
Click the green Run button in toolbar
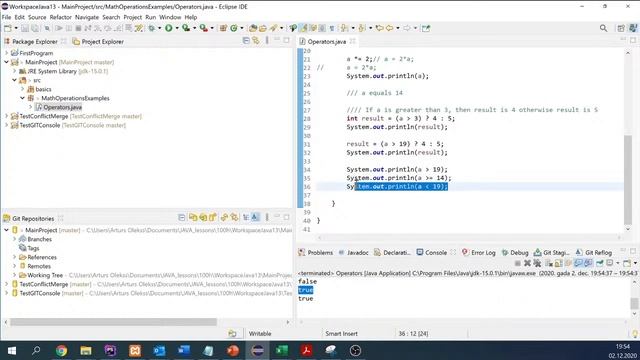tap(169, 28)
